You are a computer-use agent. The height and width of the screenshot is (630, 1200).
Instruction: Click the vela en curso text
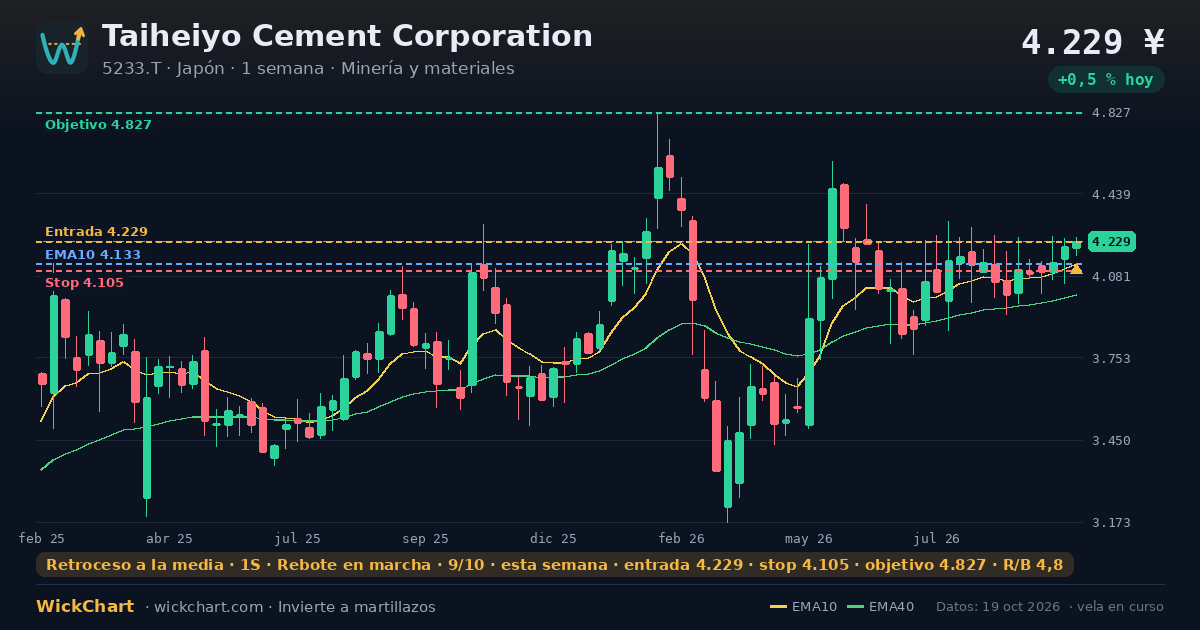(x=1121, y=607)
